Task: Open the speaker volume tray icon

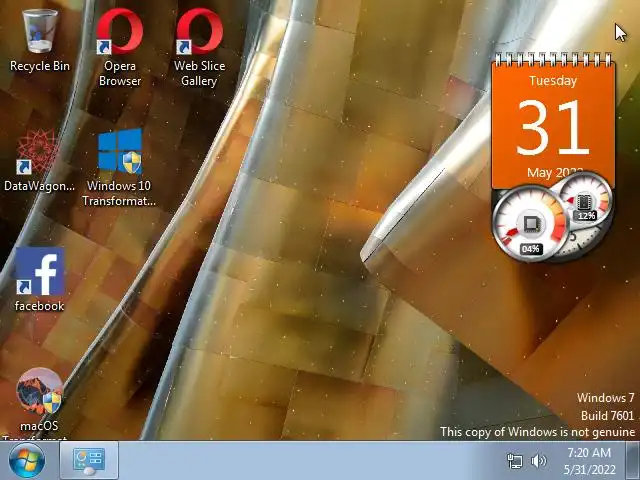Action: point(538,461)
